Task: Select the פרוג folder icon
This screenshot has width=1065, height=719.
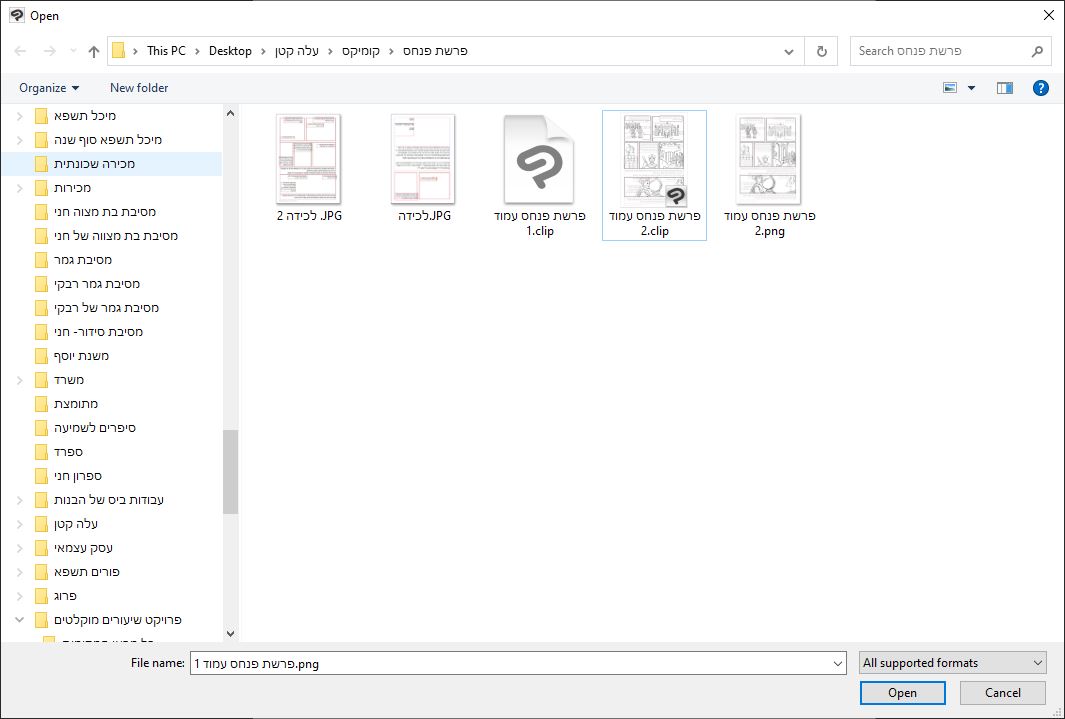Action: [41, 596]
